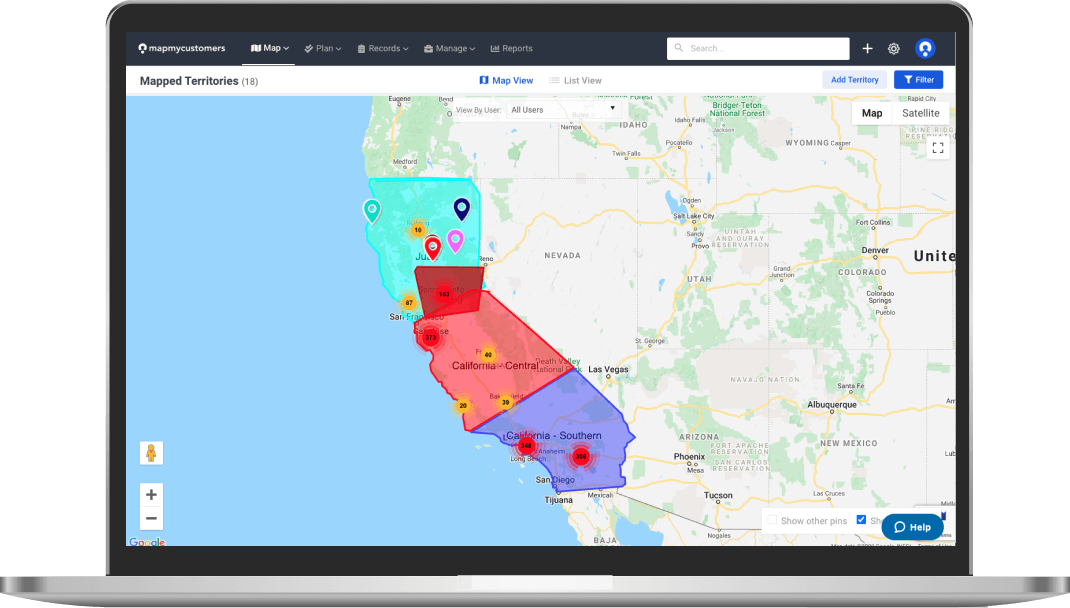The height and width of the screenshot is (608, 1070).
Task: Open the Filter button
Action: pos(919,80)
